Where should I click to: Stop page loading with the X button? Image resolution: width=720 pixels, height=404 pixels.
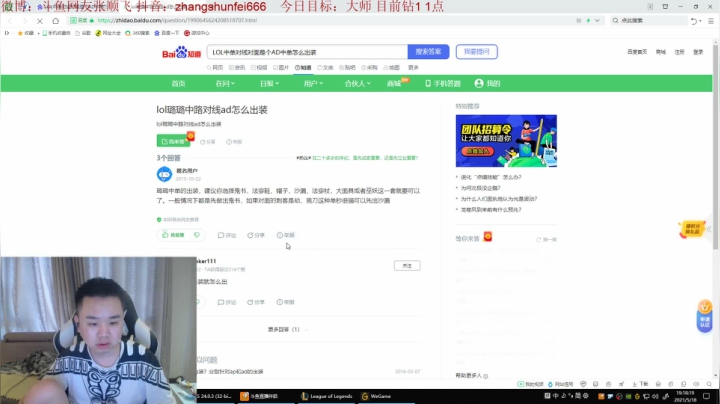(x=39, y=21)
